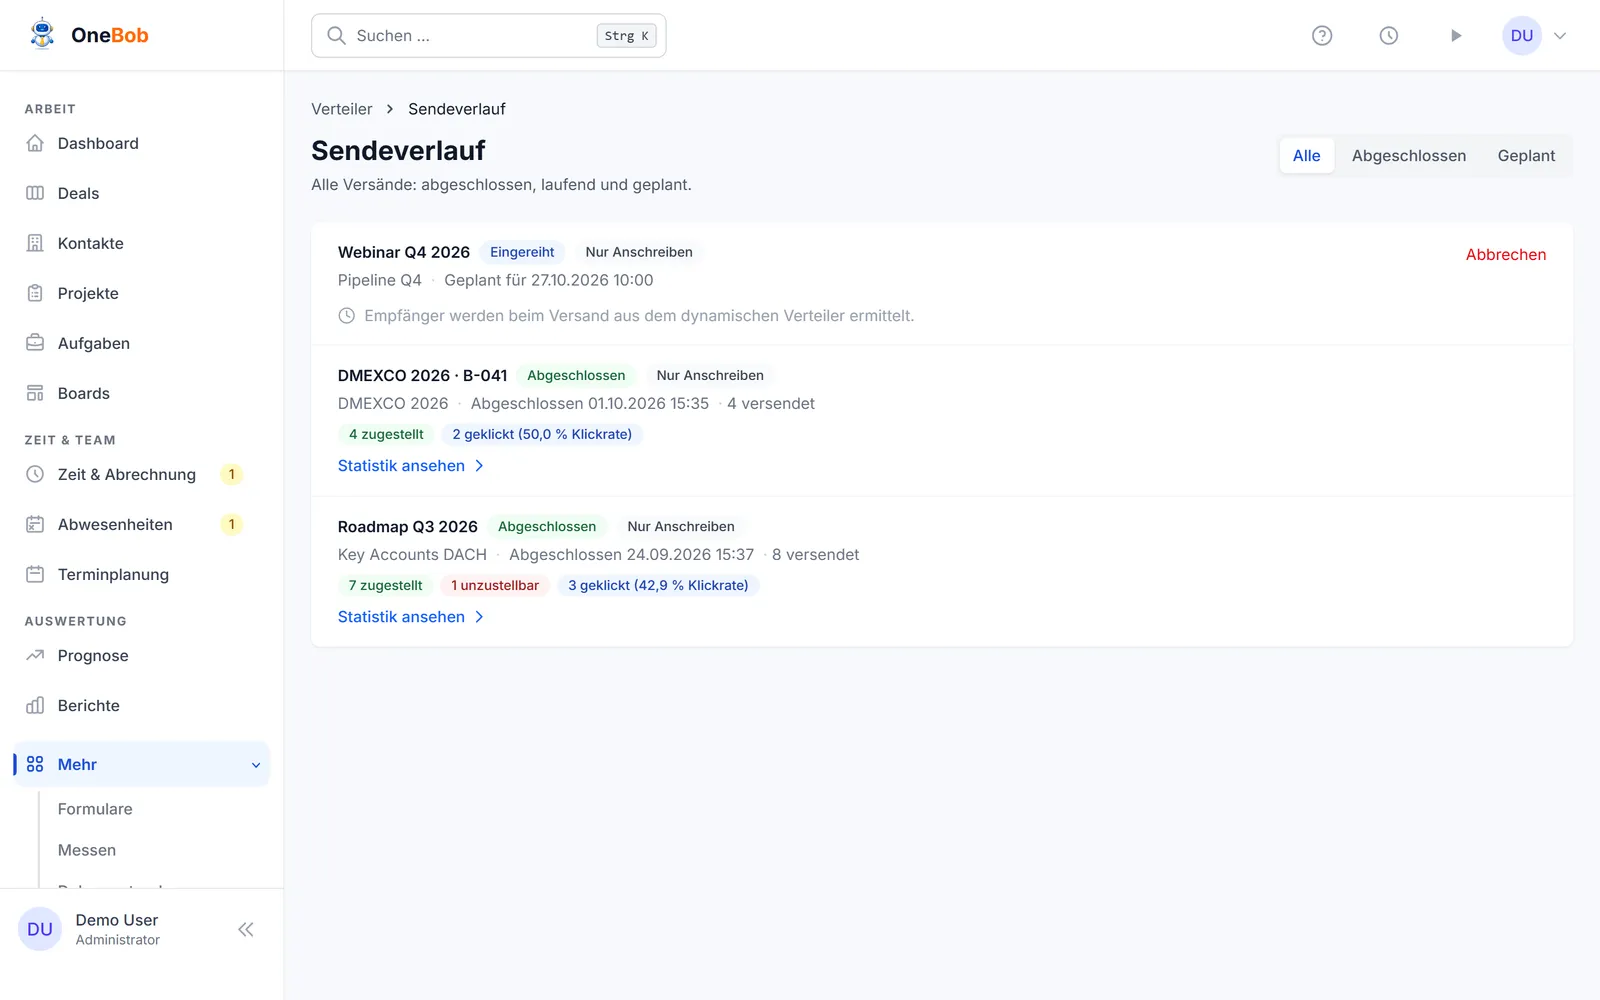
Task: Click the search magnifier icon
Action: [x=337, y=36]
